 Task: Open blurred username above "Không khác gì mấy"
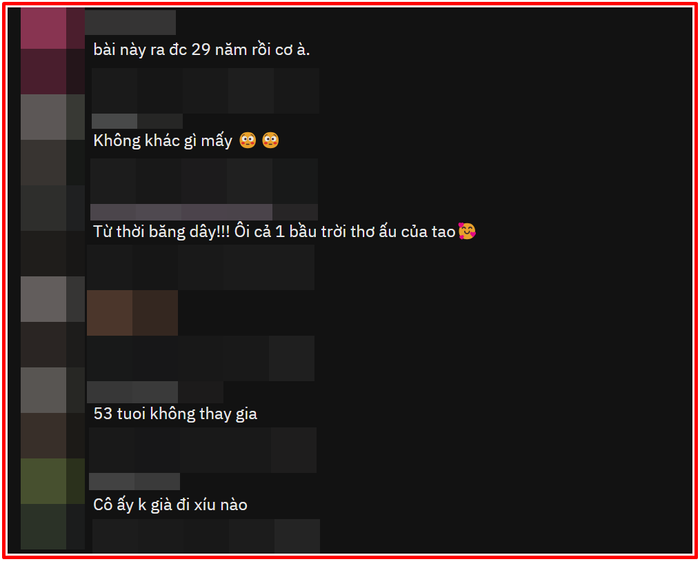[x=137, y=121]
